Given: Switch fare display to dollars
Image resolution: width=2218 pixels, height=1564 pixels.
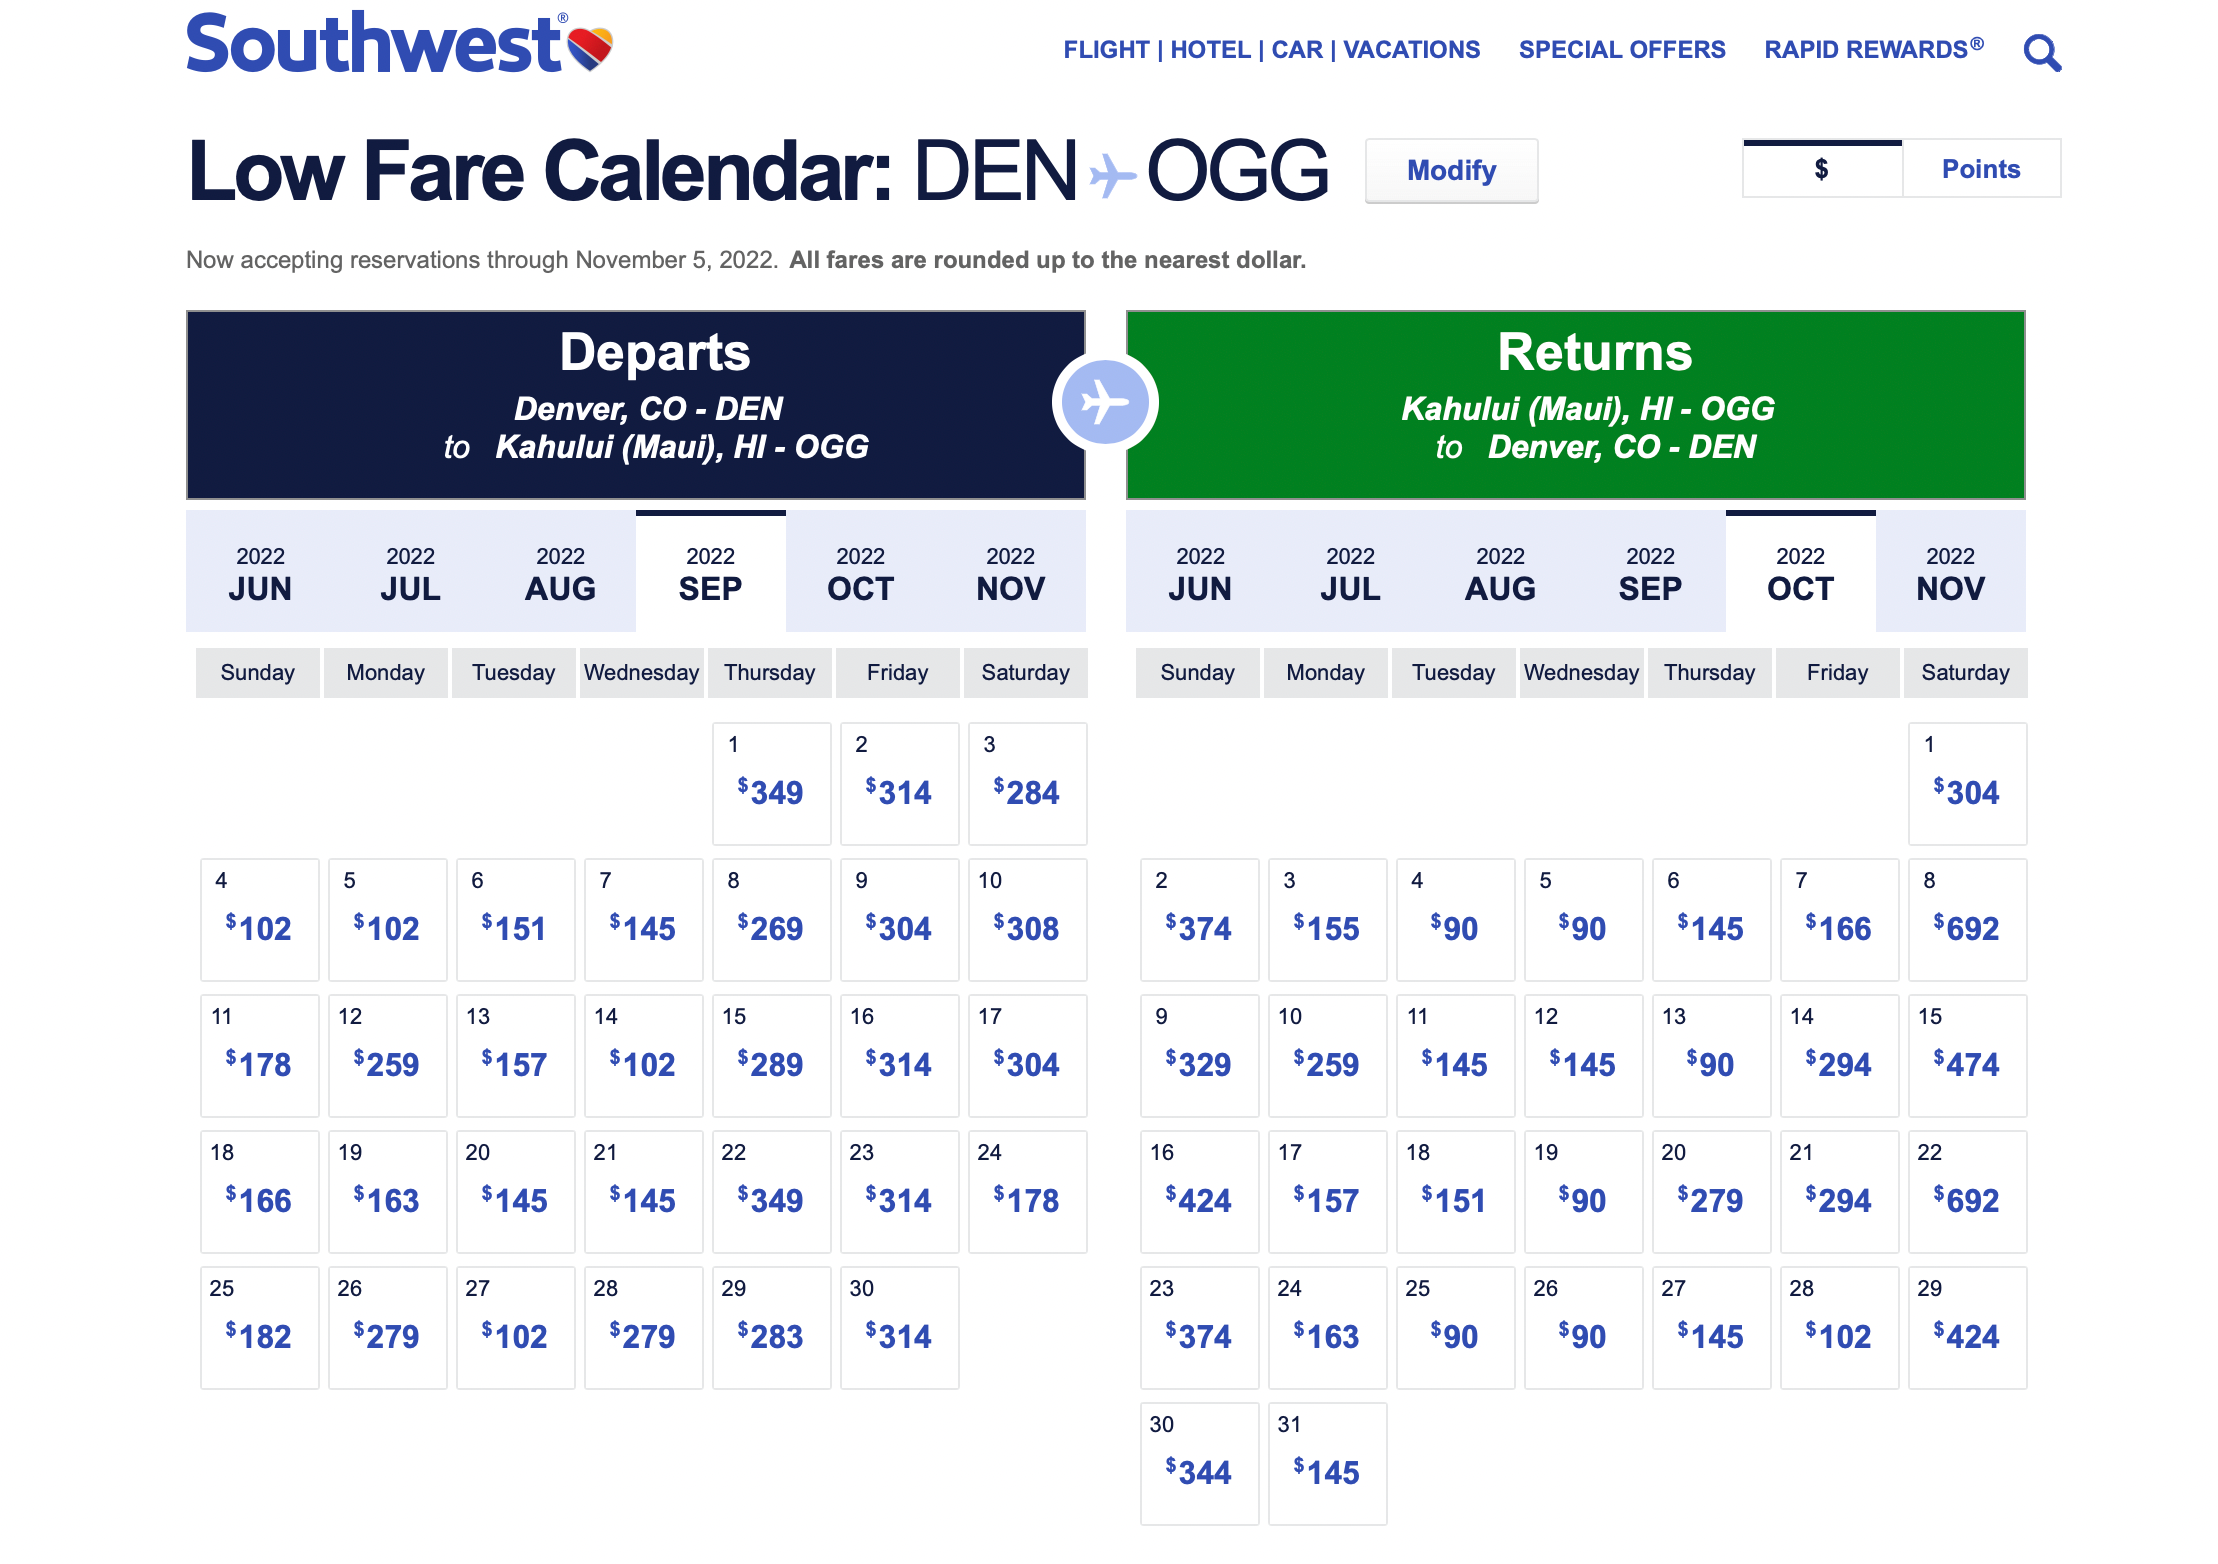Looking at the screenshot, I should (x=1821, y=169).
